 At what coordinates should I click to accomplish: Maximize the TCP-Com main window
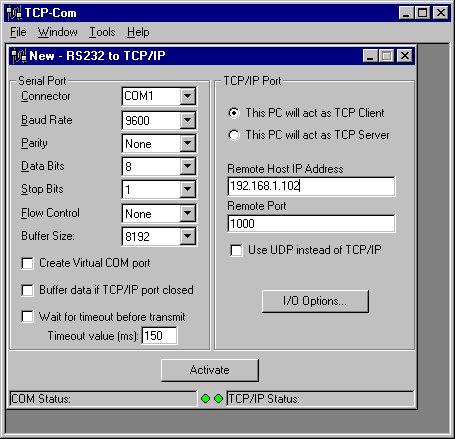(x=423, y=13)
